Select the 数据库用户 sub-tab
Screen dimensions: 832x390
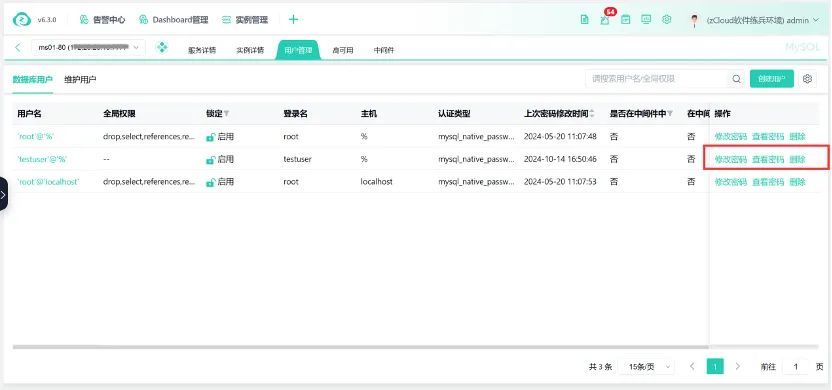(x=33, y=80)
